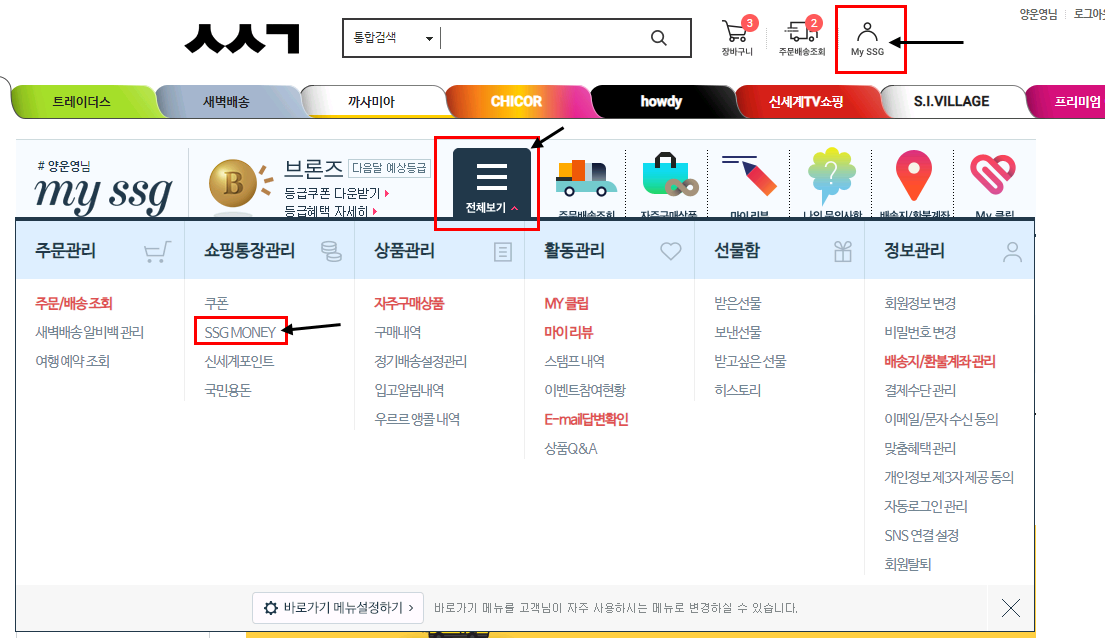
Task: Open 신세계포인트 link
Action: [x=239, y=361]
